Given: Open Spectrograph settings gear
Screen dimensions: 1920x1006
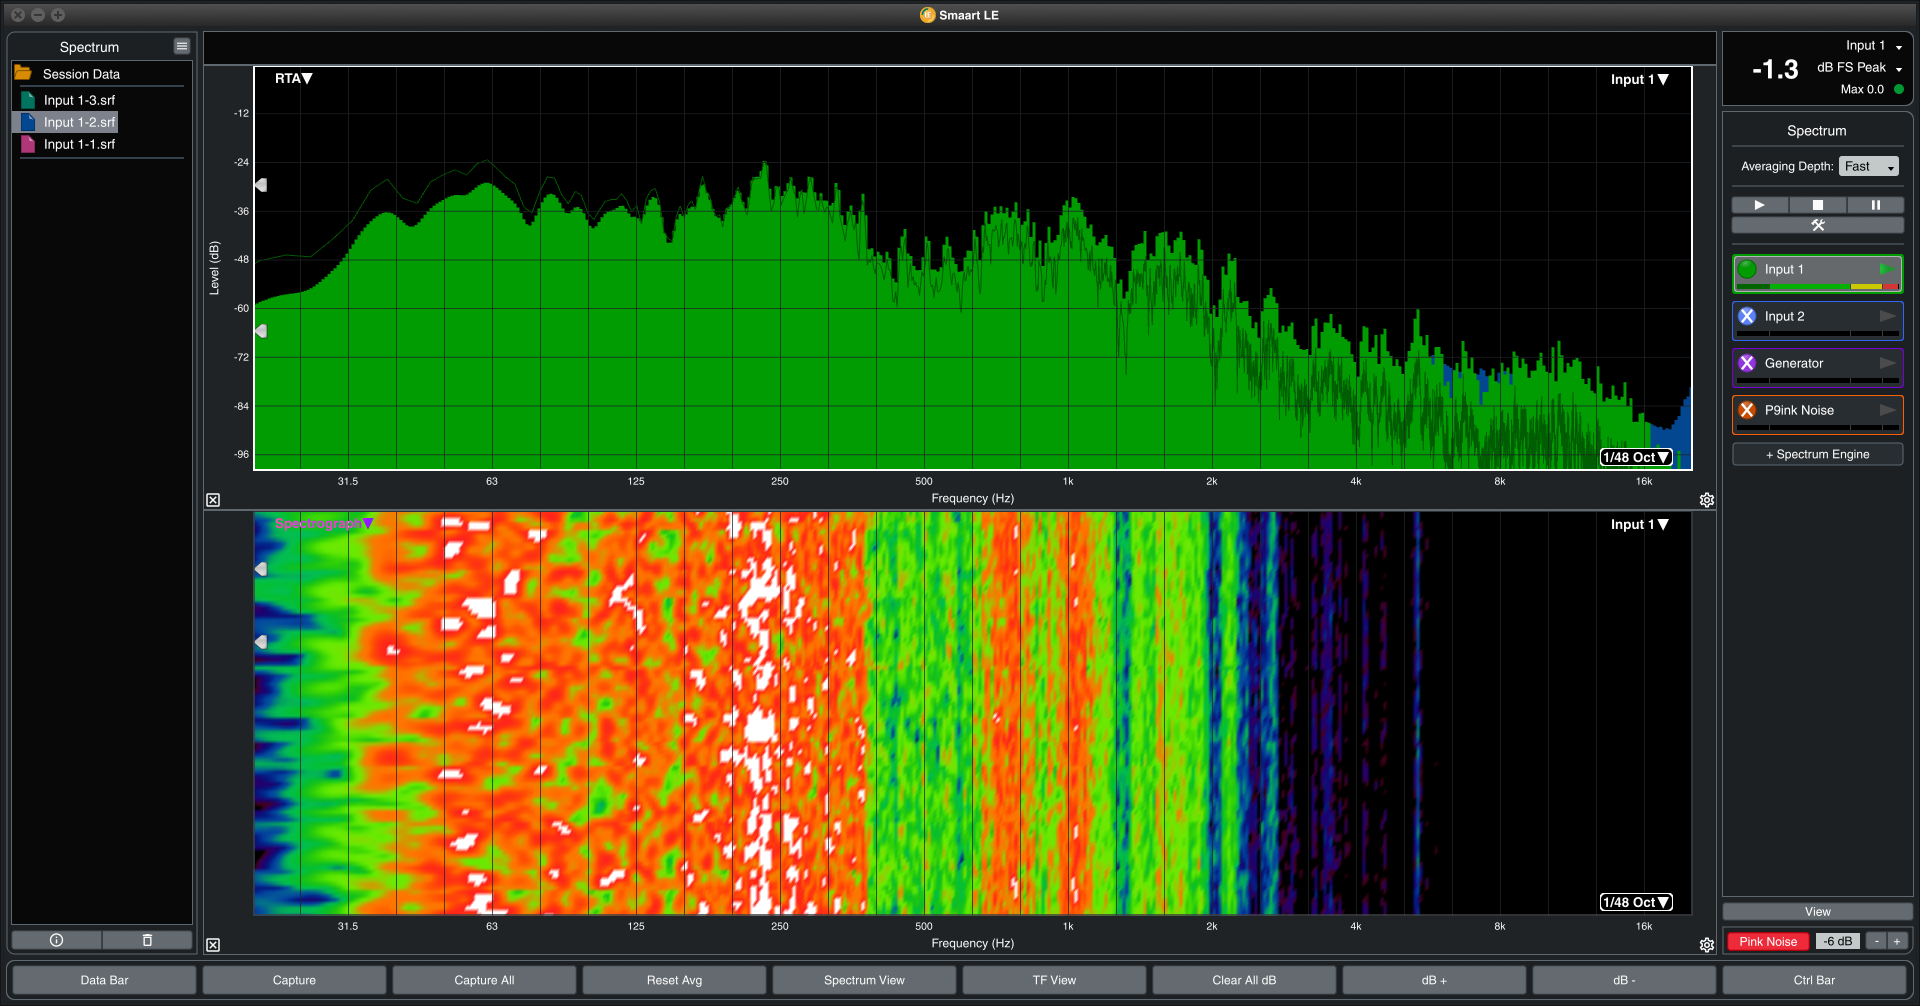Looking at the screenshot, I should pyautogui.click(x=1707, y=945).
